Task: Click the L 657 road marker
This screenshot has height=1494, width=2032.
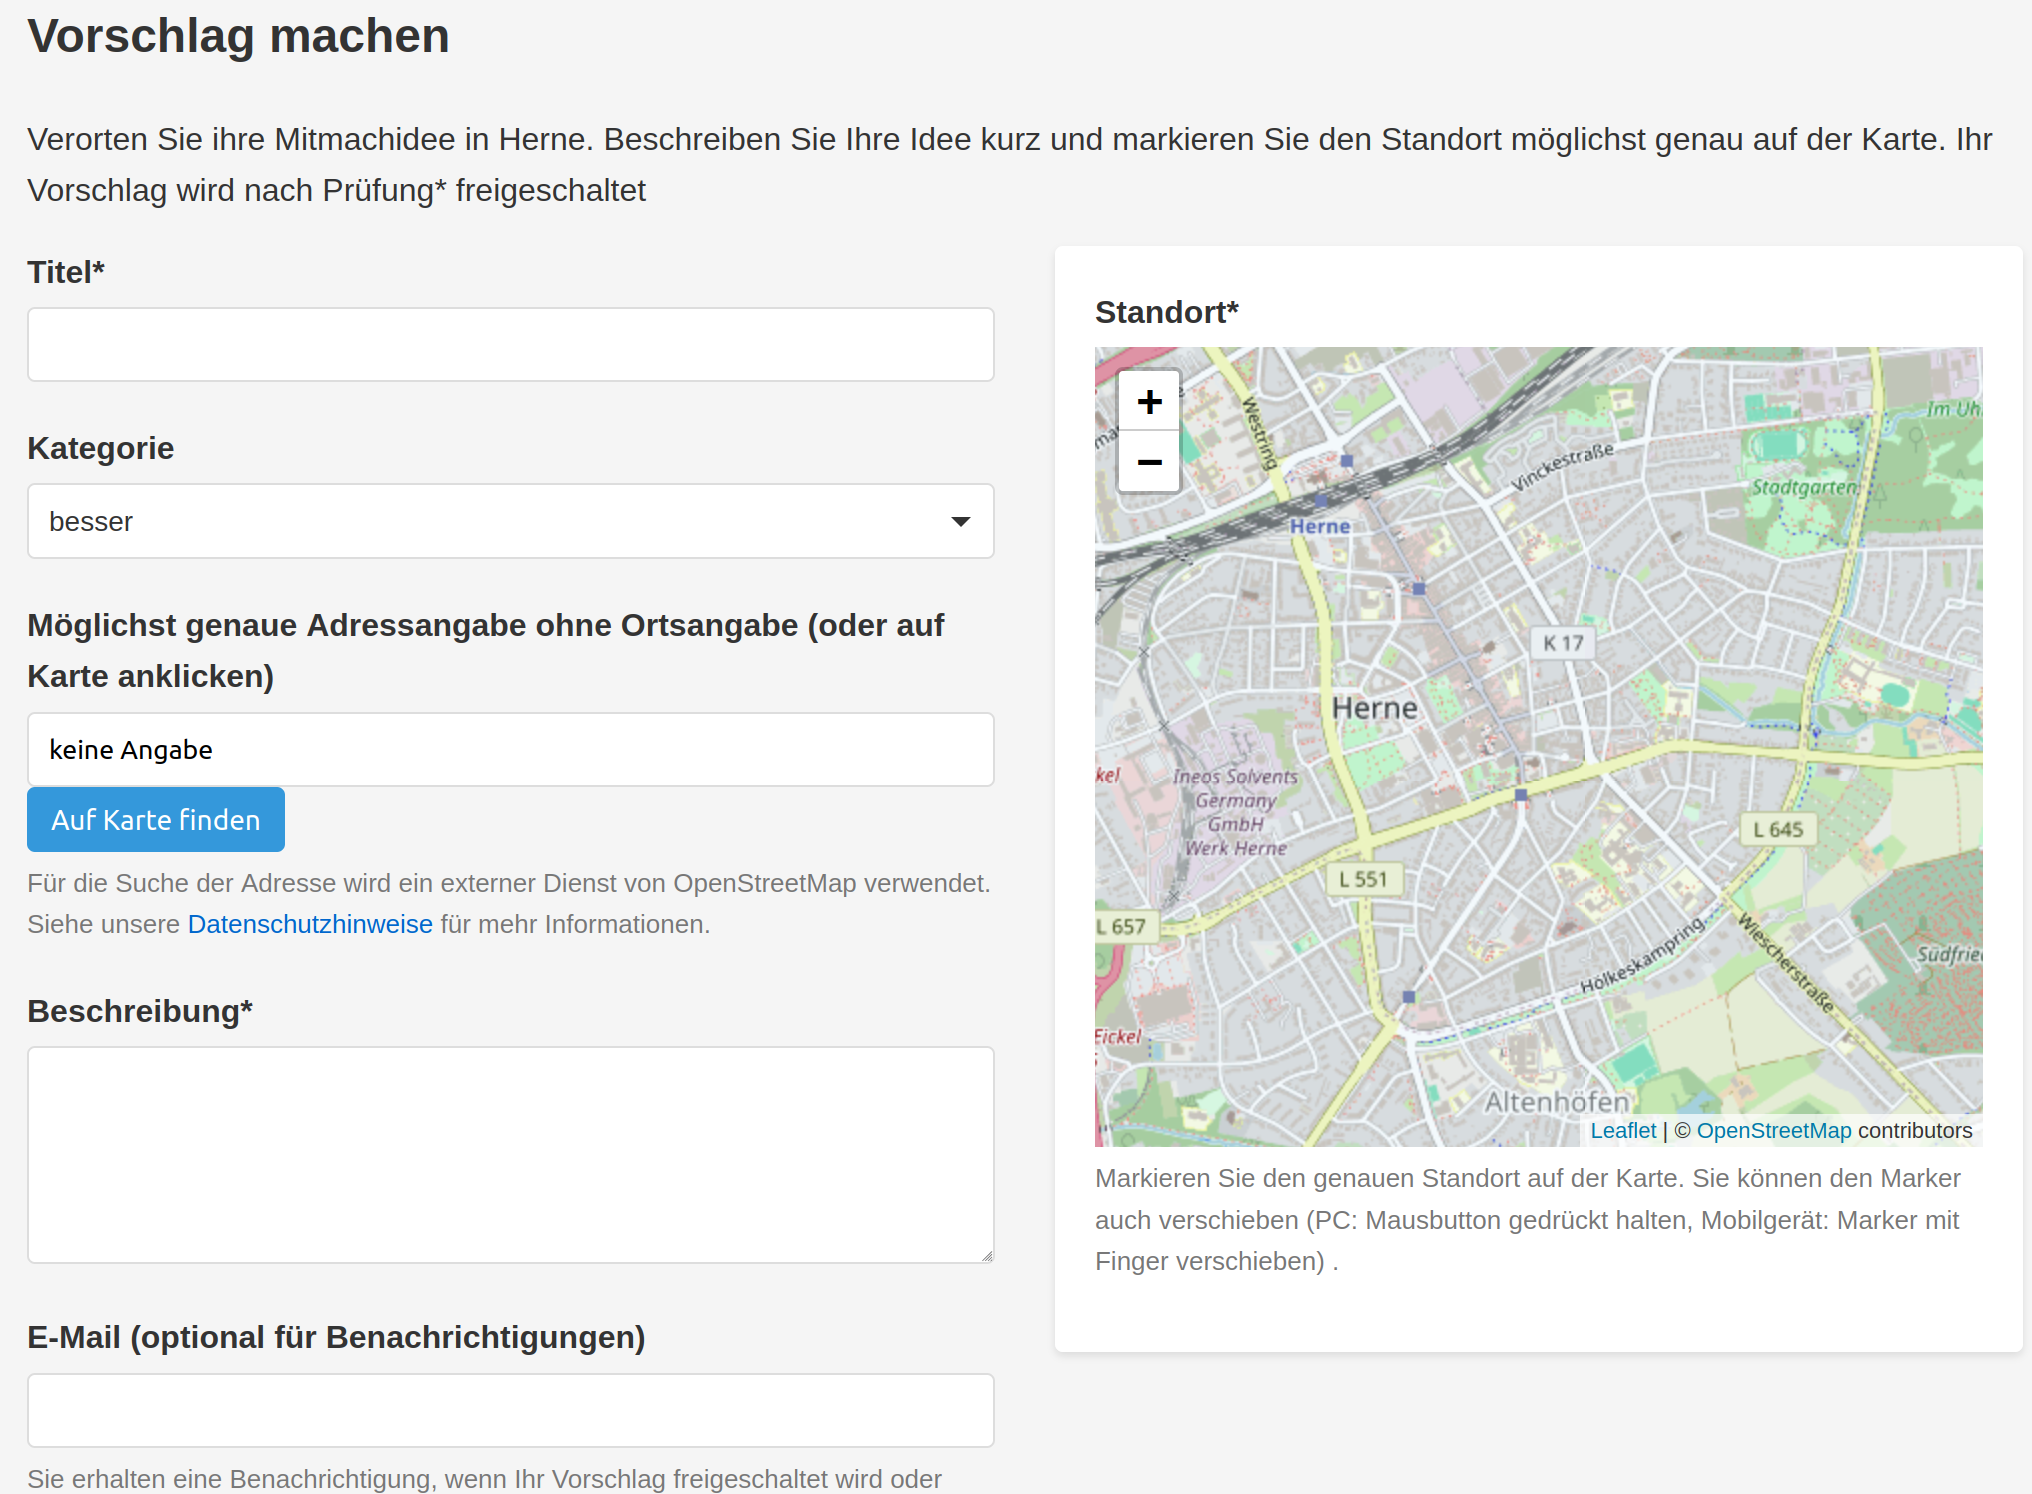Action: pyautogui.click(x=1122, y=926)
